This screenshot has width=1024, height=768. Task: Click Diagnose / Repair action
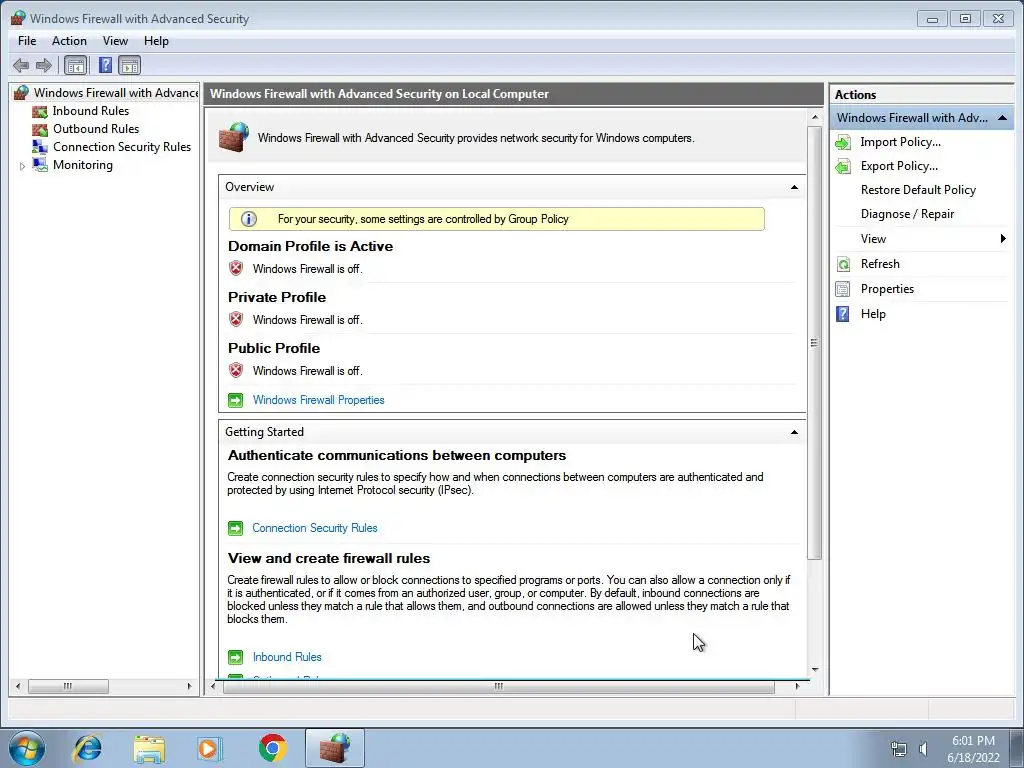[907, 214]
